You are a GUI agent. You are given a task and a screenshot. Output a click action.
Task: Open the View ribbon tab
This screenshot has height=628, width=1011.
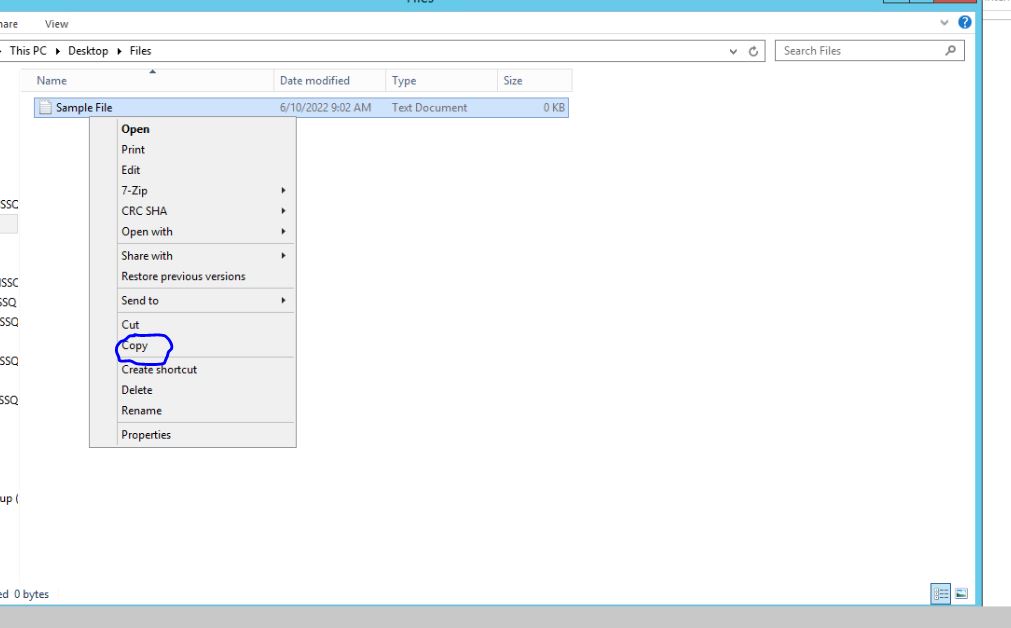(57, 24)
